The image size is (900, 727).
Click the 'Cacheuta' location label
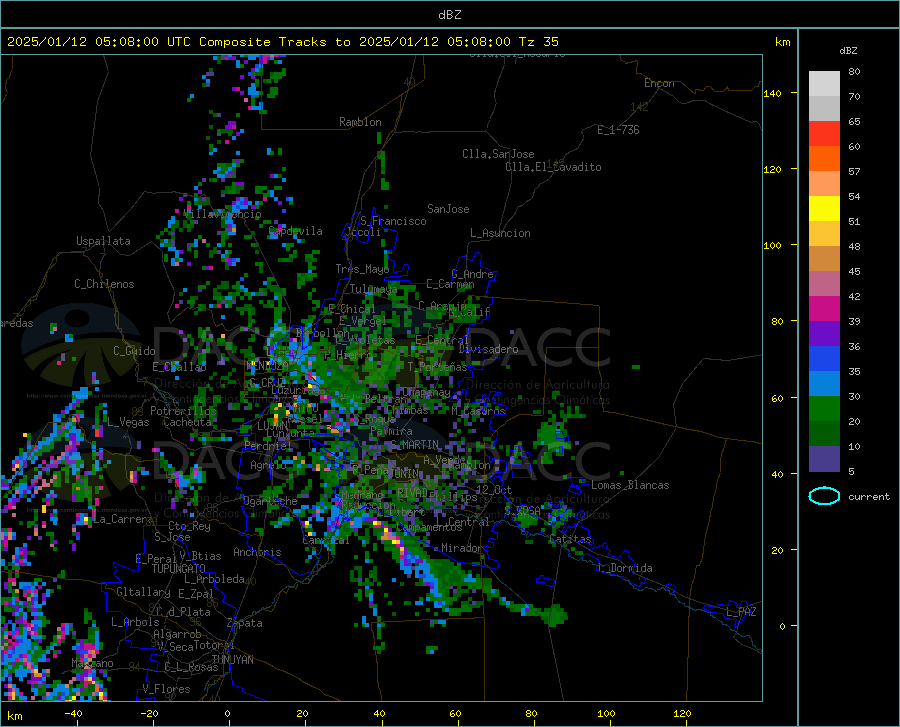(x=187, y=422)
